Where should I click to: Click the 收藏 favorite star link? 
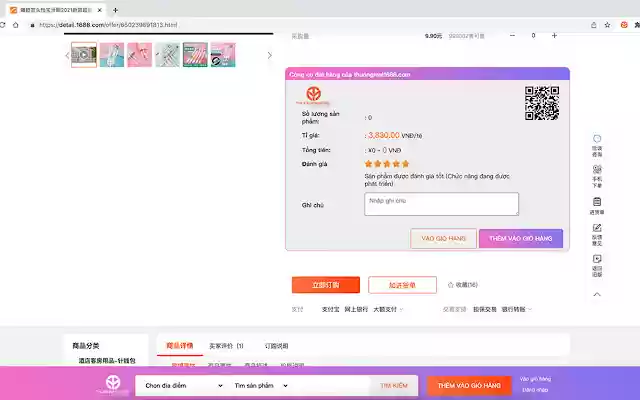(462, 285)
